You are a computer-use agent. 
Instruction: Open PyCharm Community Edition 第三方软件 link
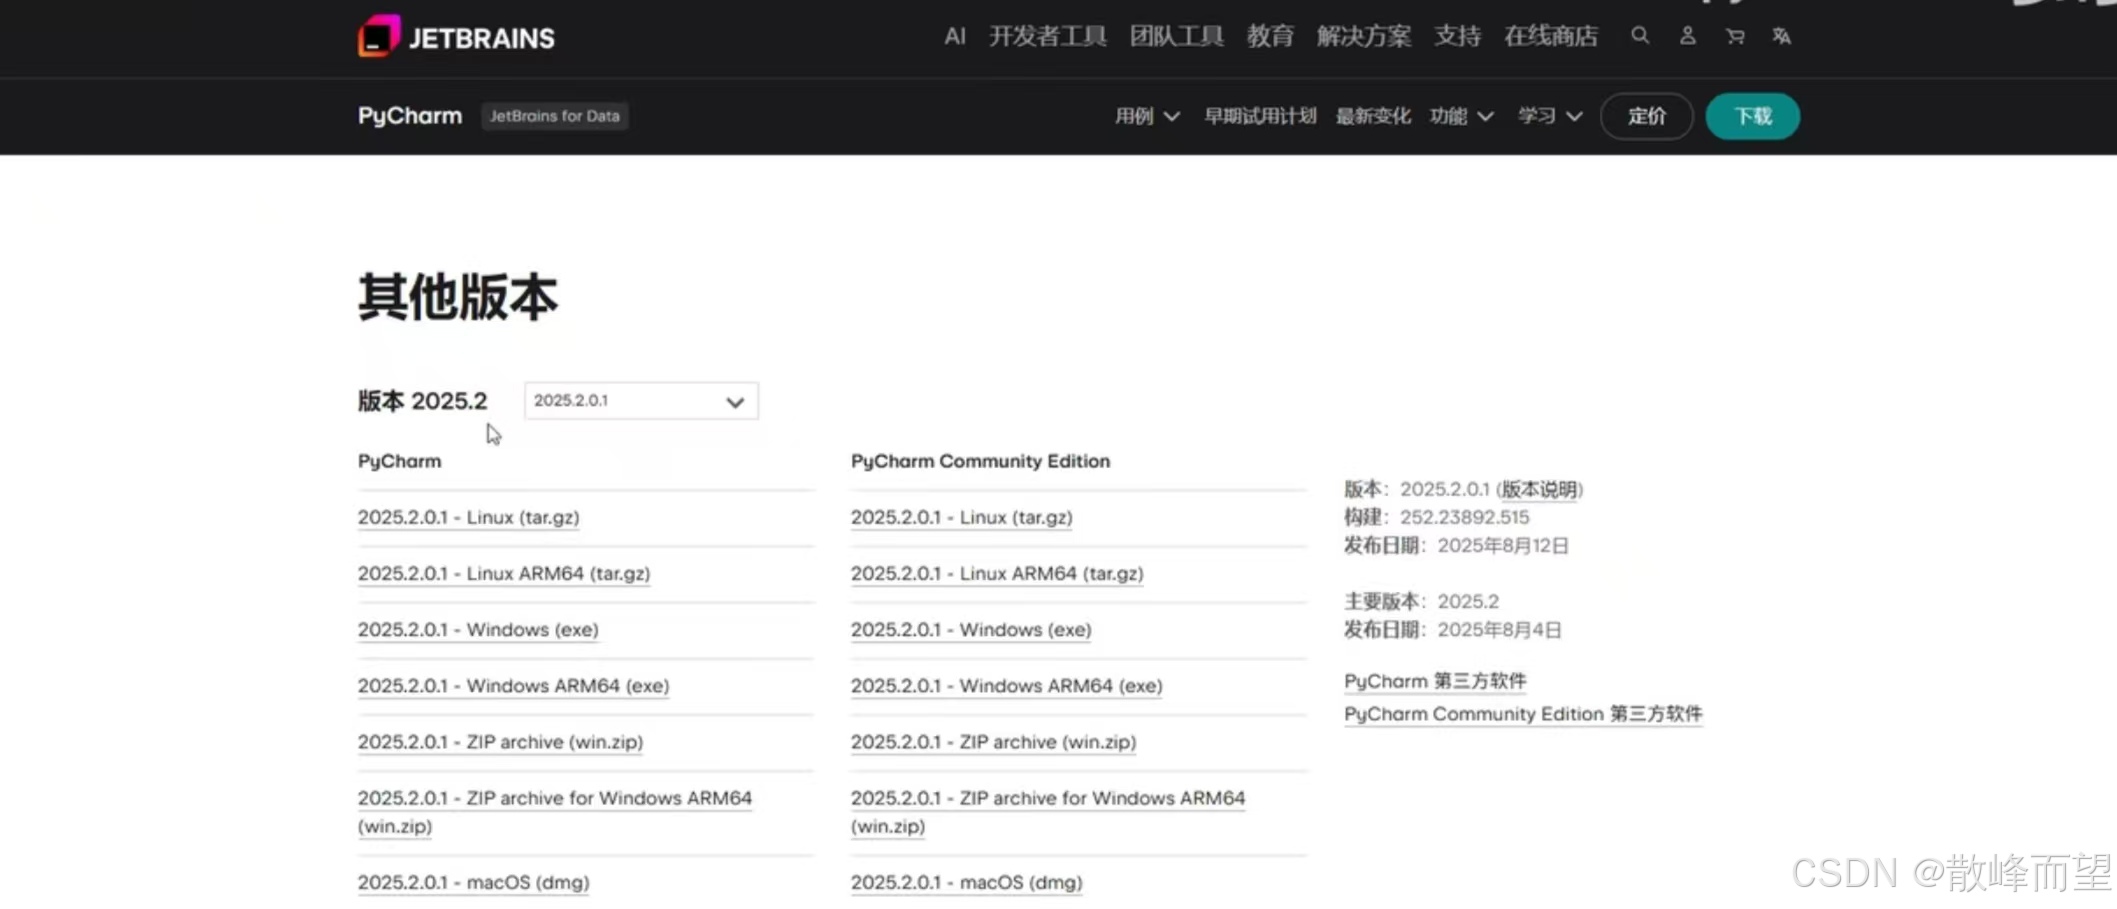(1523, 714)
